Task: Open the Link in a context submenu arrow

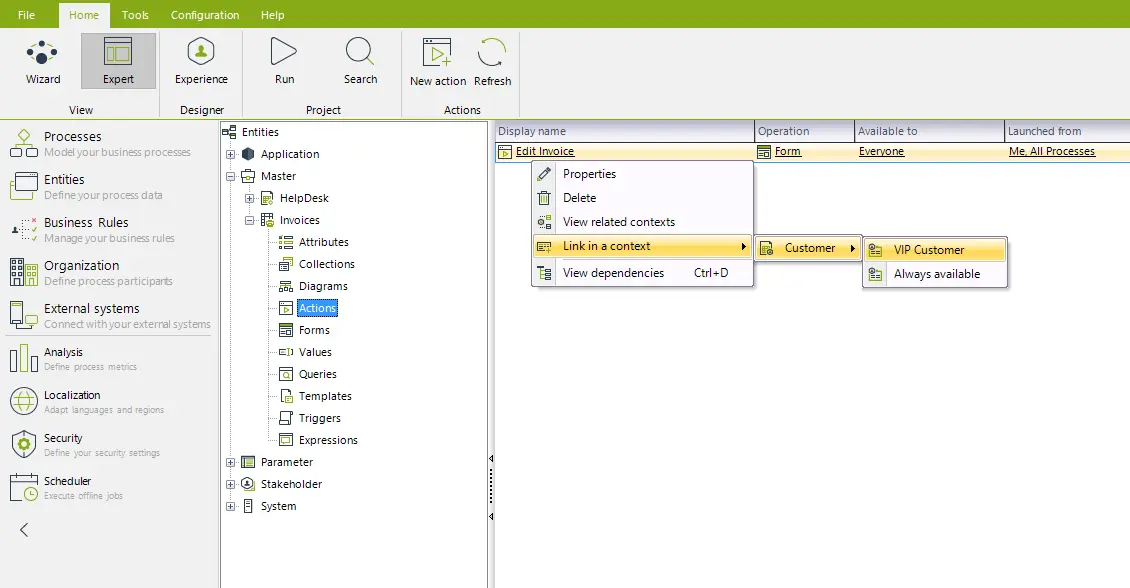Action: (744, 246)
